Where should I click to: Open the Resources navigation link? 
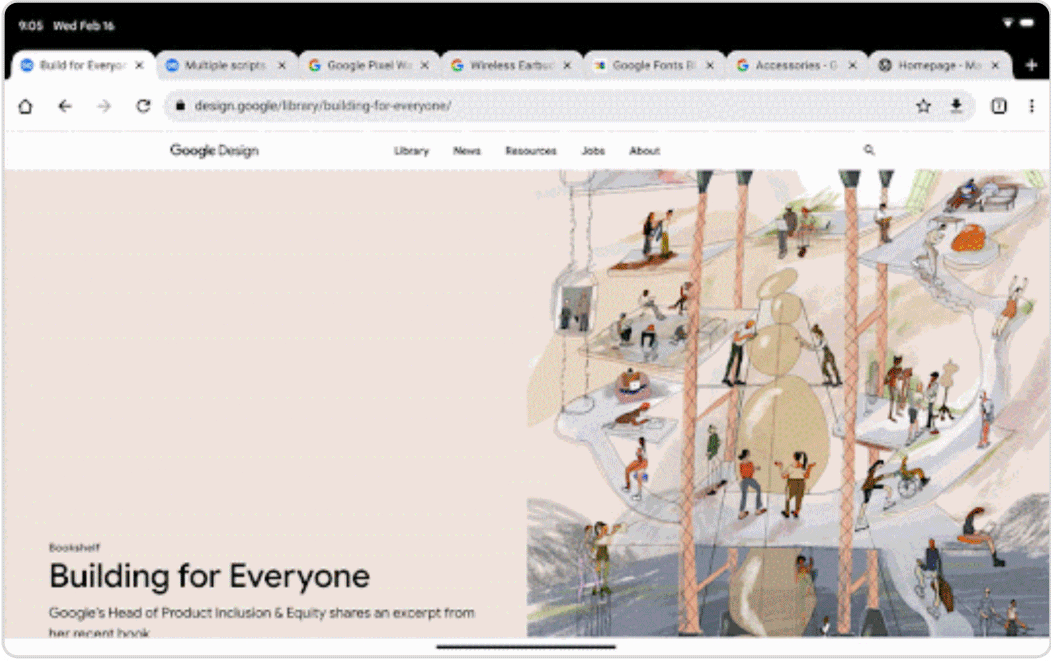(x=530, y=151)
